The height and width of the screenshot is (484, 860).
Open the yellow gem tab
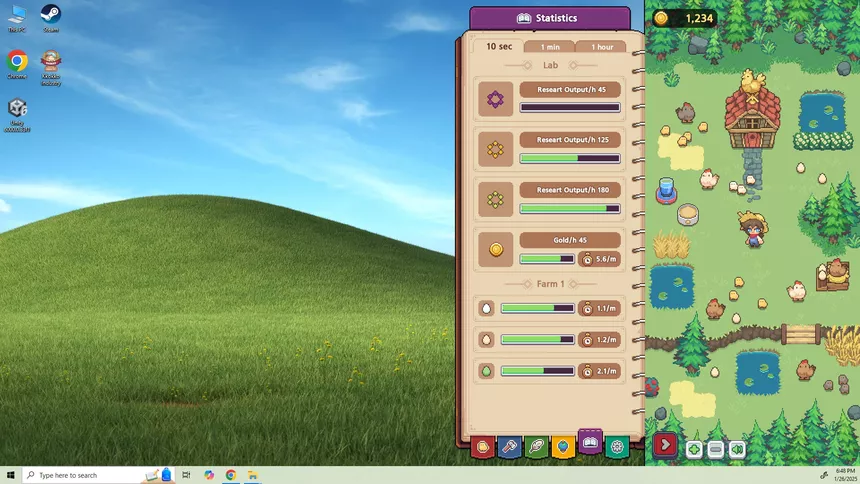[x=563, y=447]
